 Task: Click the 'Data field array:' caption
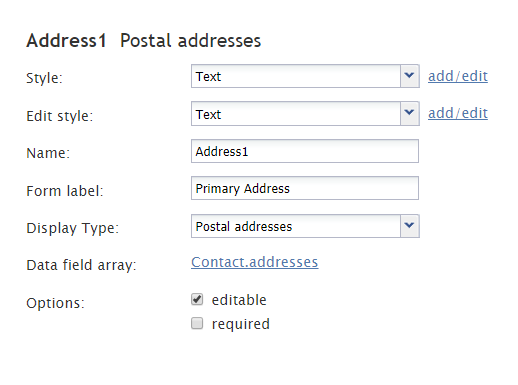click(x=82, y=265)
